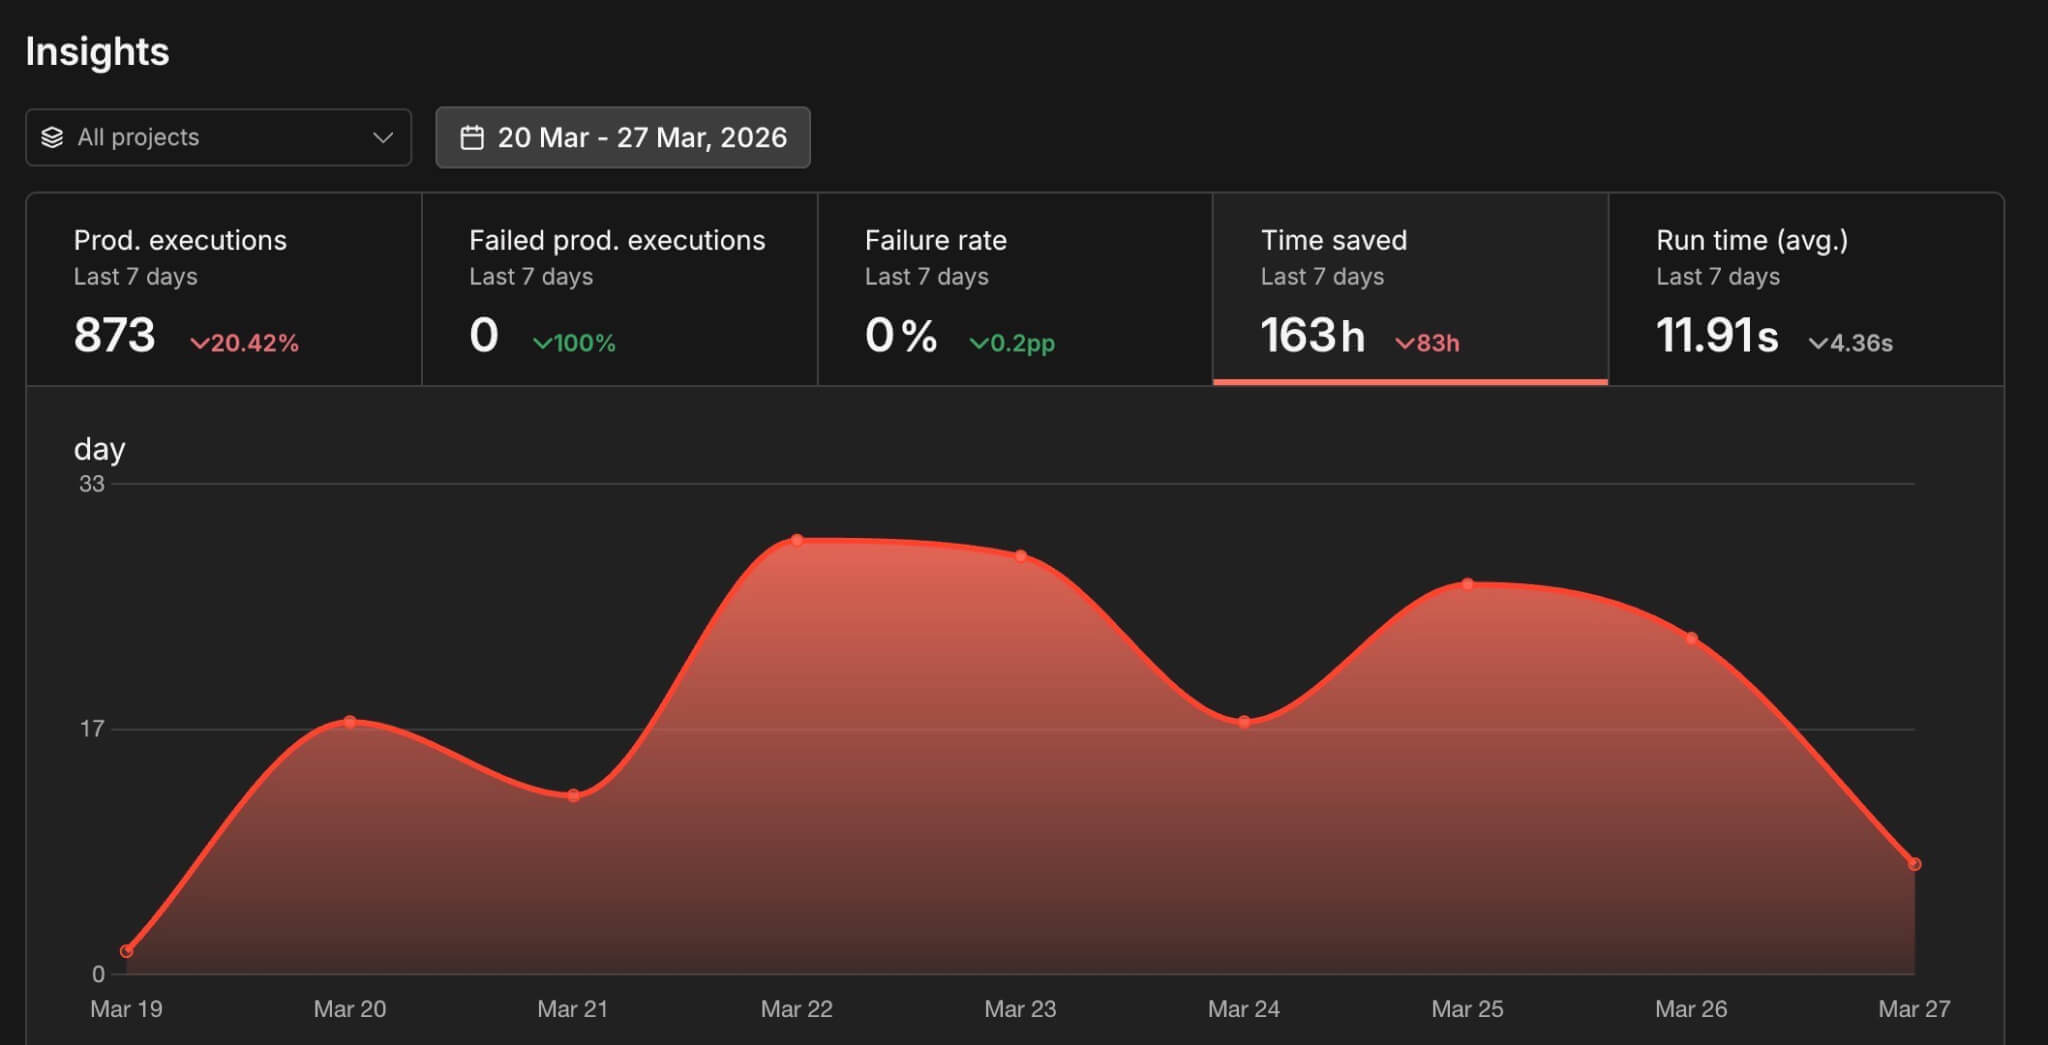The image size is (2048, 1045).
Task: Click the down arrow beside 20.42%
Action: point(199,344)
